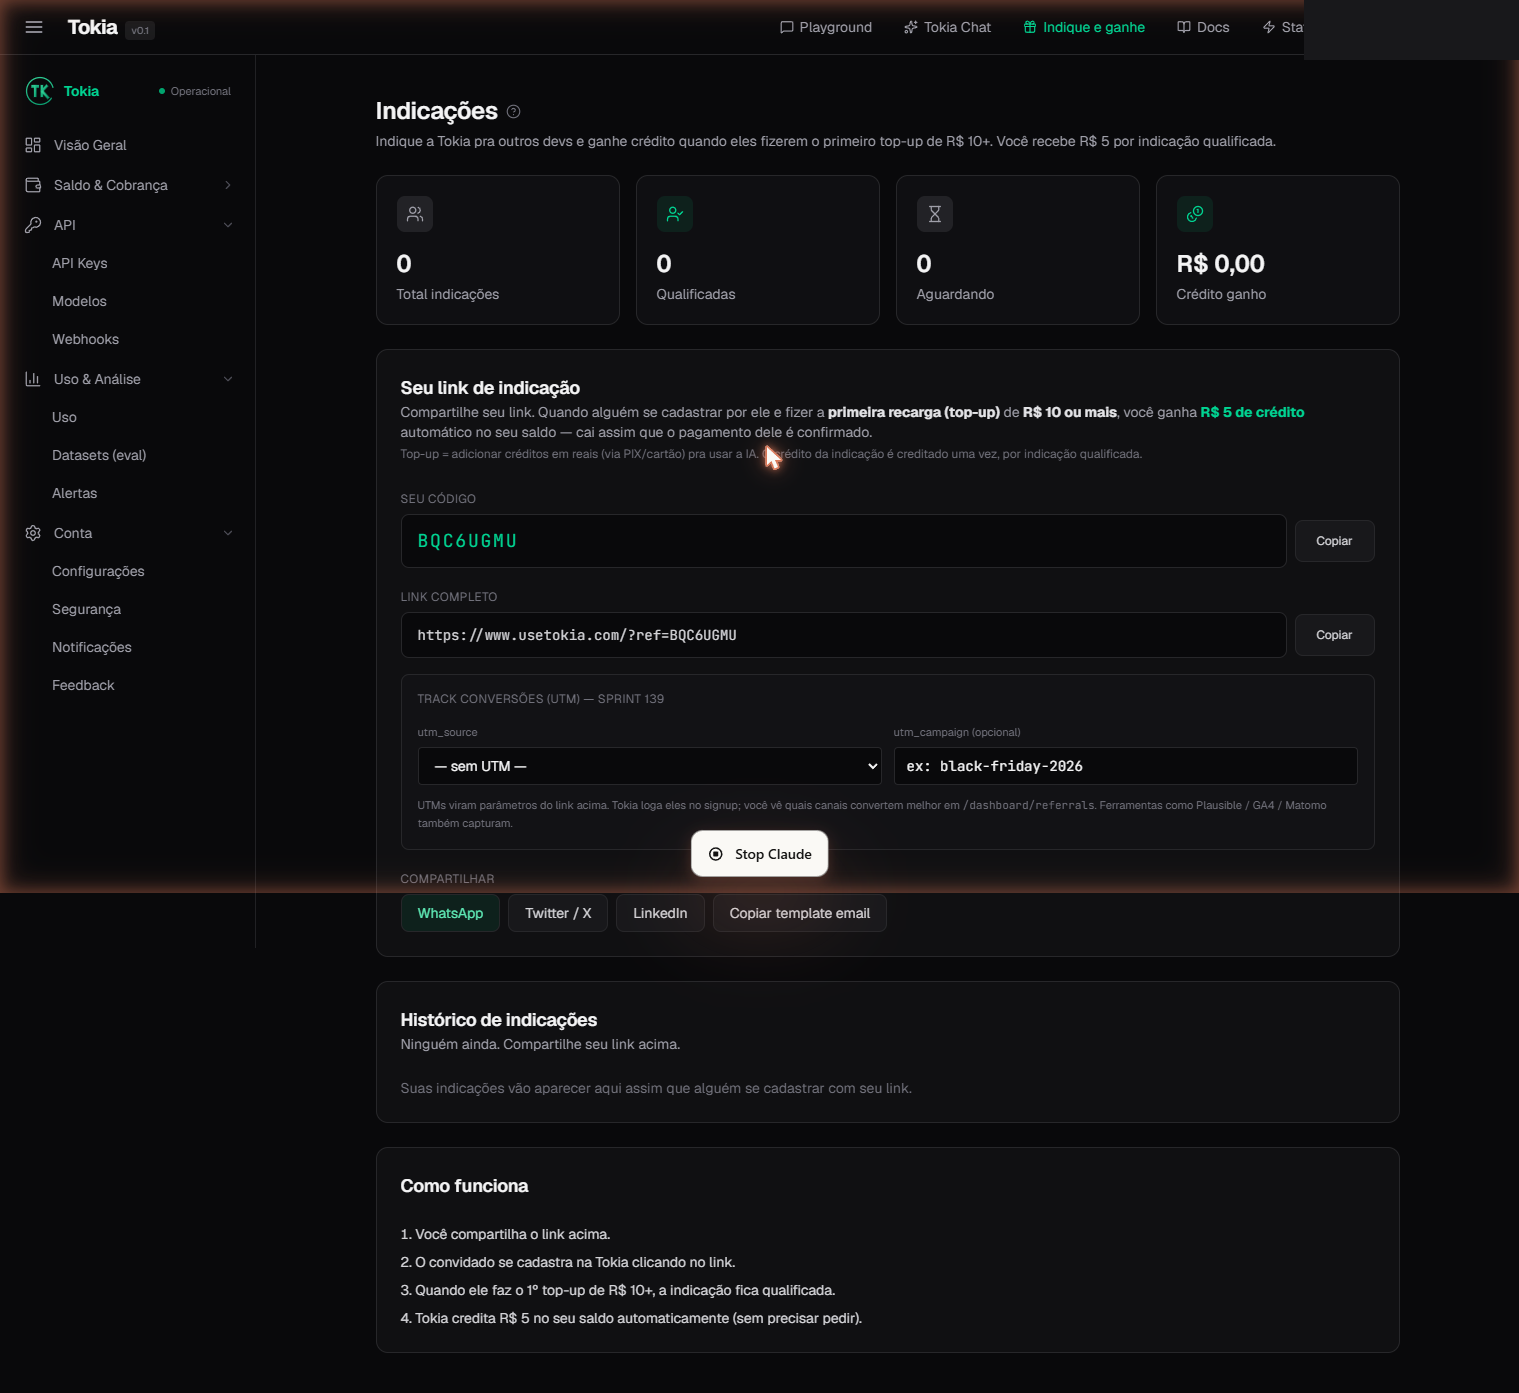This screenshot has width=1519, height=1393.
Task: Click the Histórico de indicações heading
Action: pos(499,1020)
